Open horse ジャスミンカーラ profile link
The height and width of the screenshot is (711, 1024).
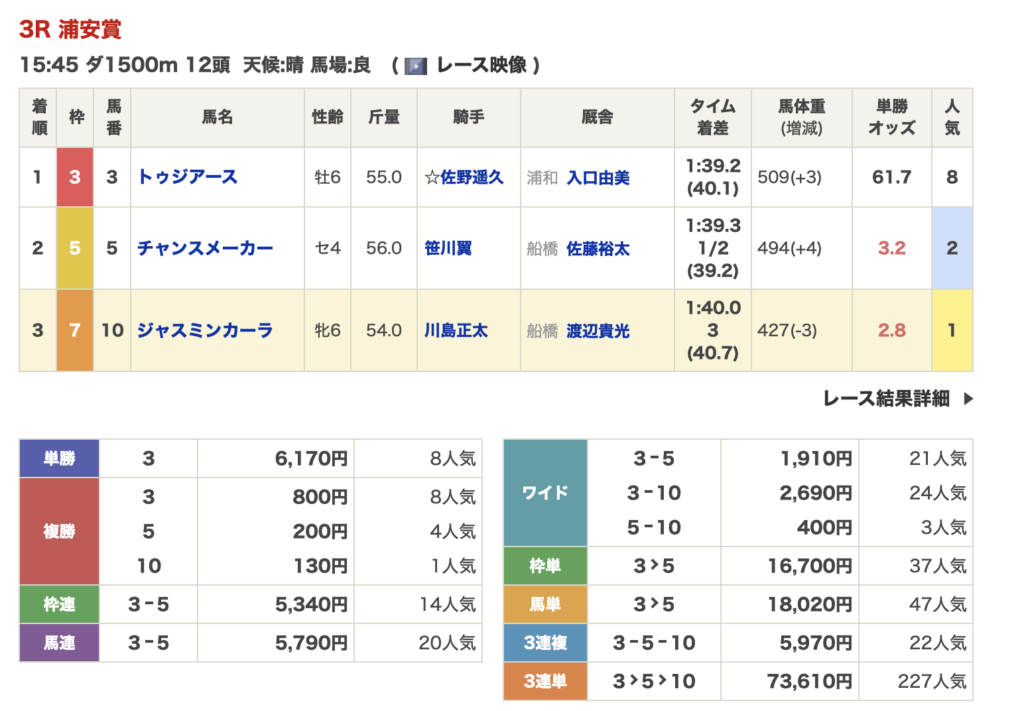pos(204,330)
